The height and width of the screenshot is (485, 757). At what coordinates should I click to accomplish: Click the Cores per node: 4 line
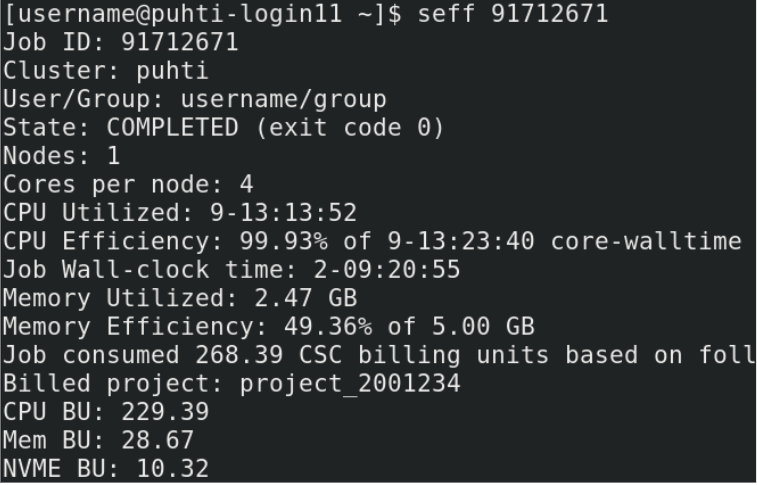pos(128,184)
